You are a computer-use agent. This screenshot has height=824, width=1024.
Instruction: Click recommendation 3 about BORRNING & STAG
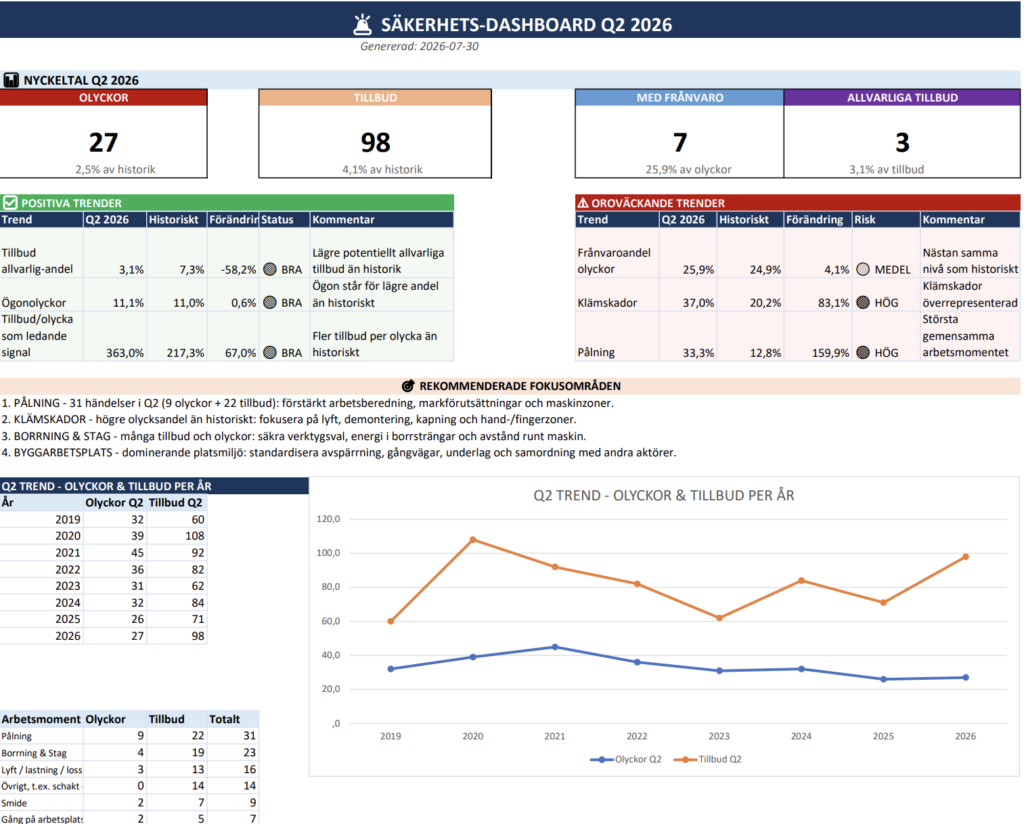294,436
